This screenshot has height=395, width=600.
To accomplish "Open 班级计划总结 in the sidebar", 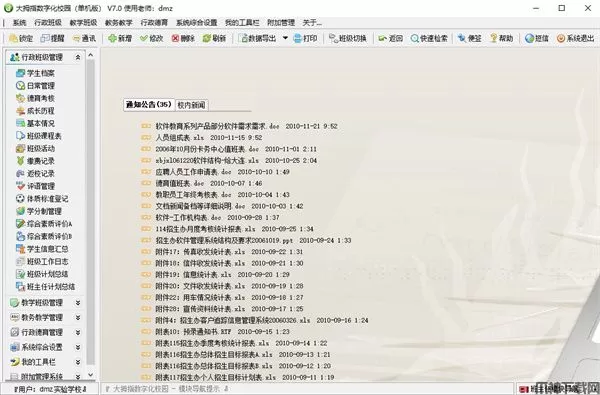I will click(42, 274).
